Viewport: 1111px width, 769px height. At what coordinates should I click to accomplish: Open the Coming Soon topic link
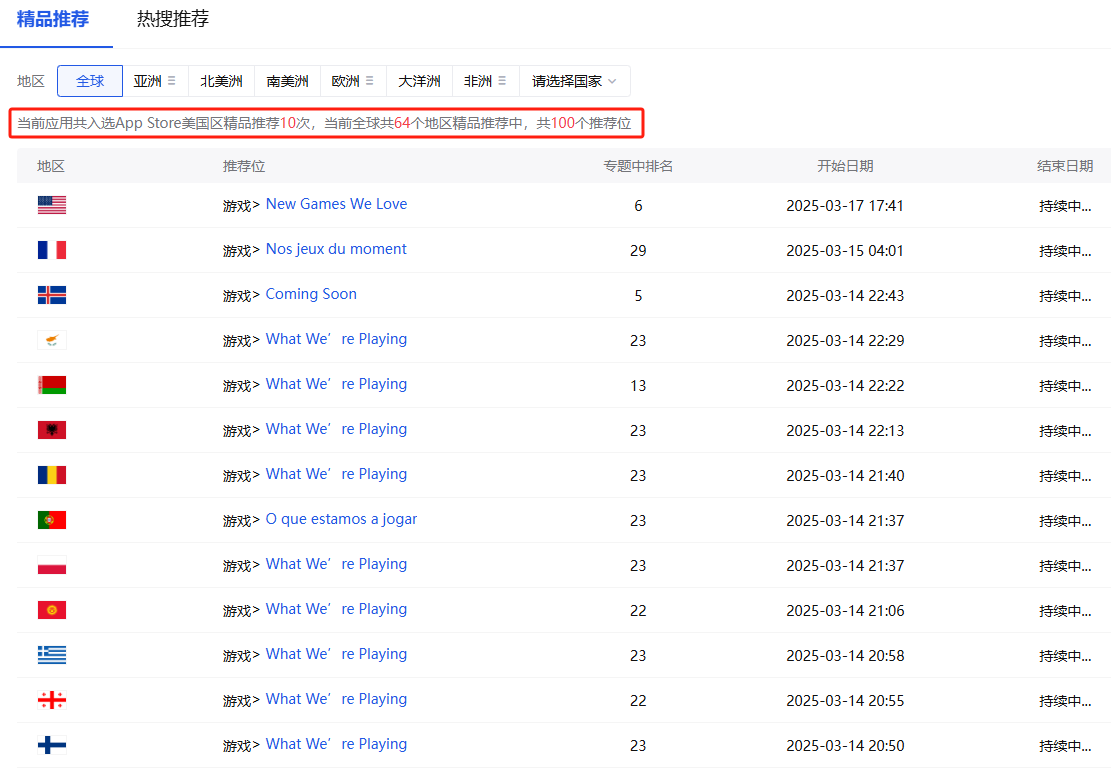click(310, 294)
